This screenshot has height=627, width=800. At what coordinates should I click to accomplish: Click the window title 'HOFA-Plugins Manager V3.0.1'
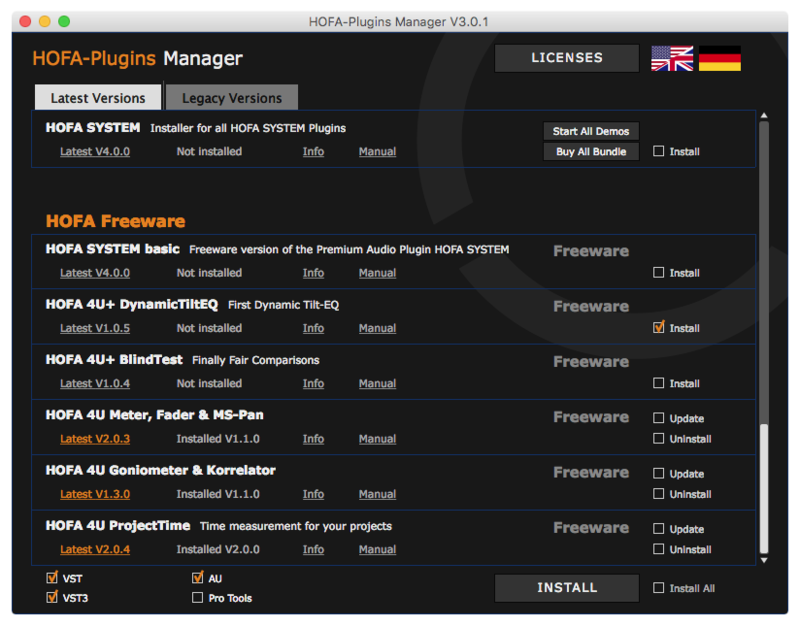click(x=398, y=22)
